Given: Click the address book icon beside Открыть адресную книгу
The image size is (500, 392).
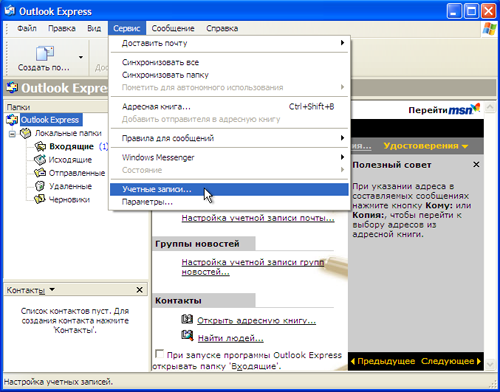Looking at the screenshot, I should (x=187, y=319).
